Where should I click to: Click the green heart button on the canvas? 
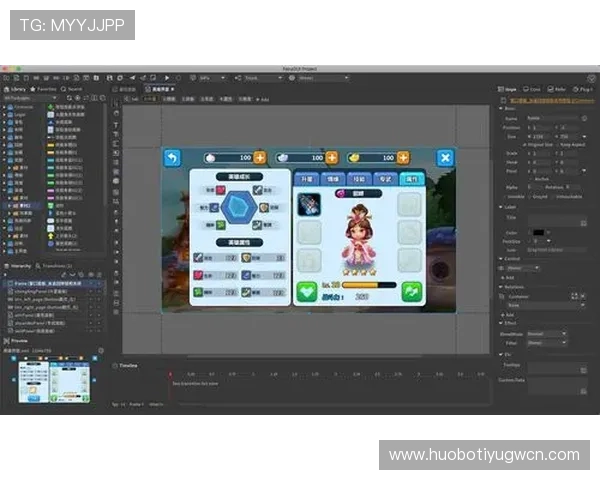click(307, 292)
